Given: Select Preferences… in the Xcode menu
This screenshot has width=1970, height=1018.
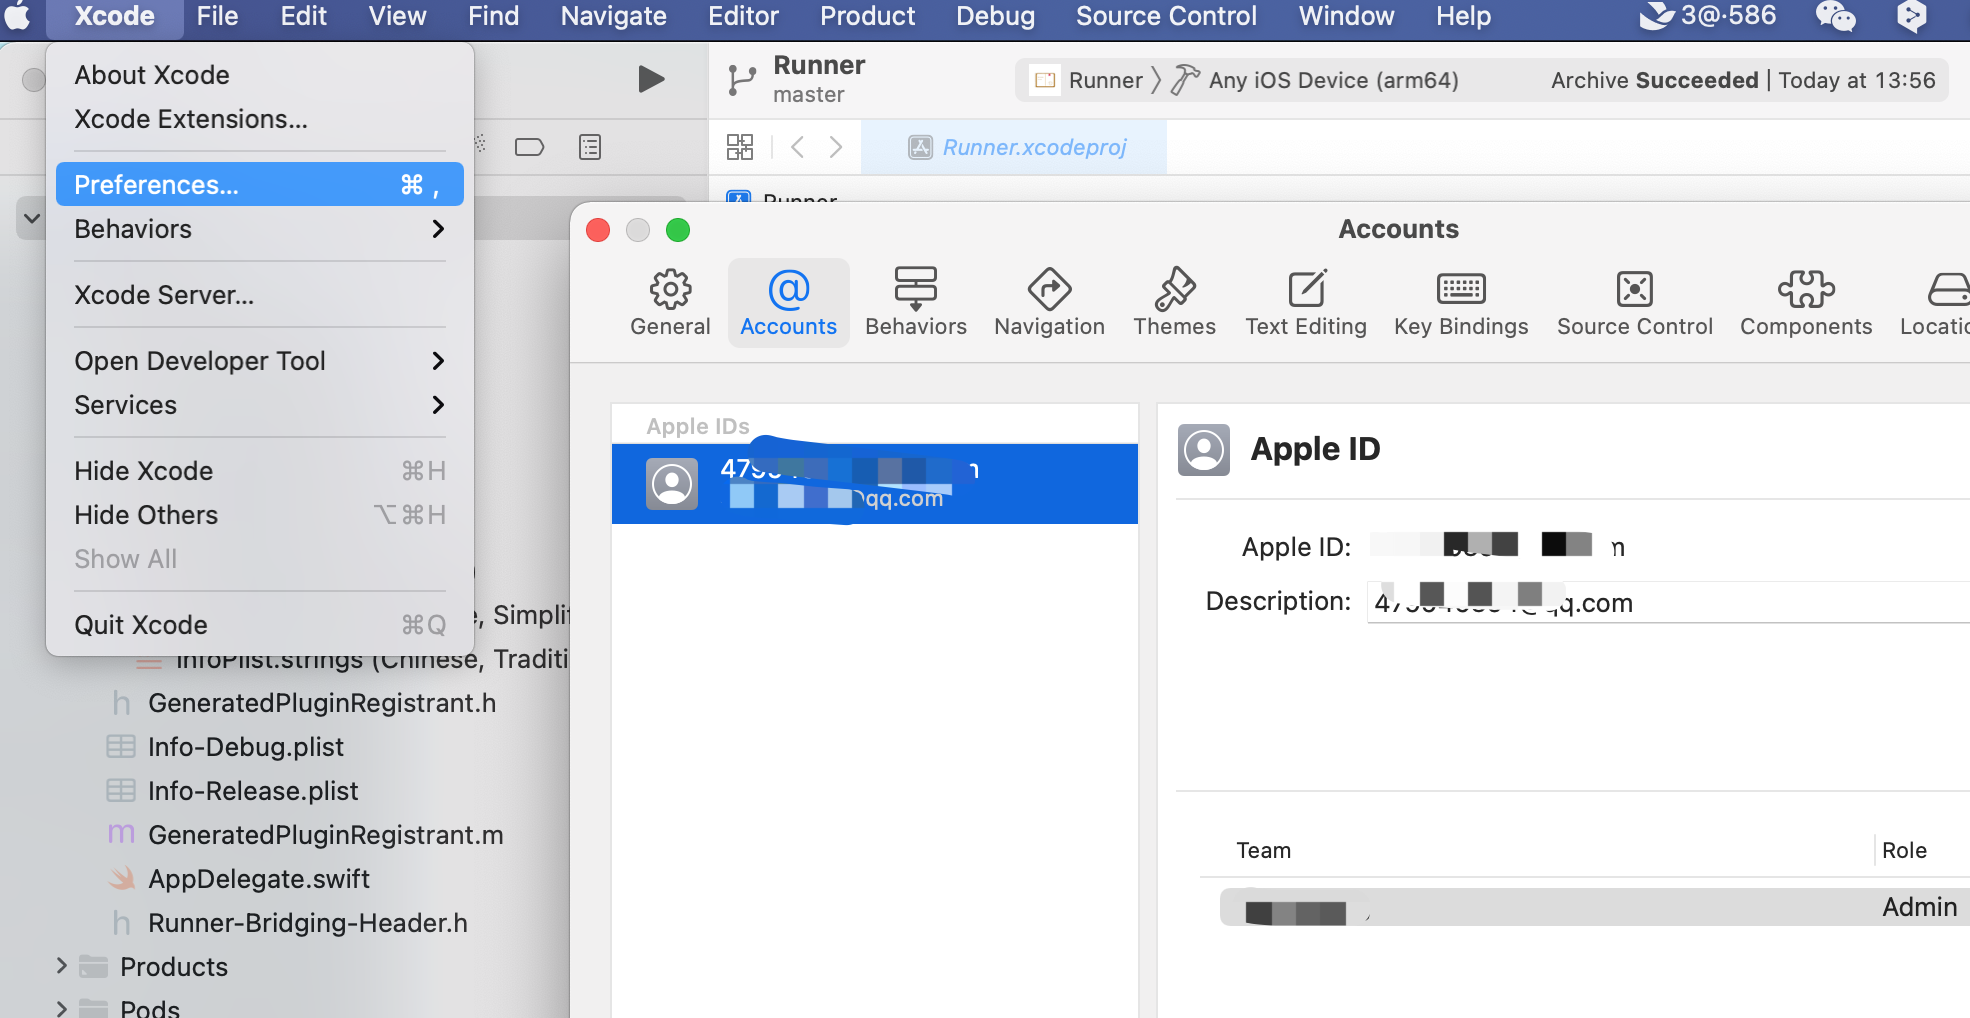Looking at the screenshot, I should click(260, 184).
